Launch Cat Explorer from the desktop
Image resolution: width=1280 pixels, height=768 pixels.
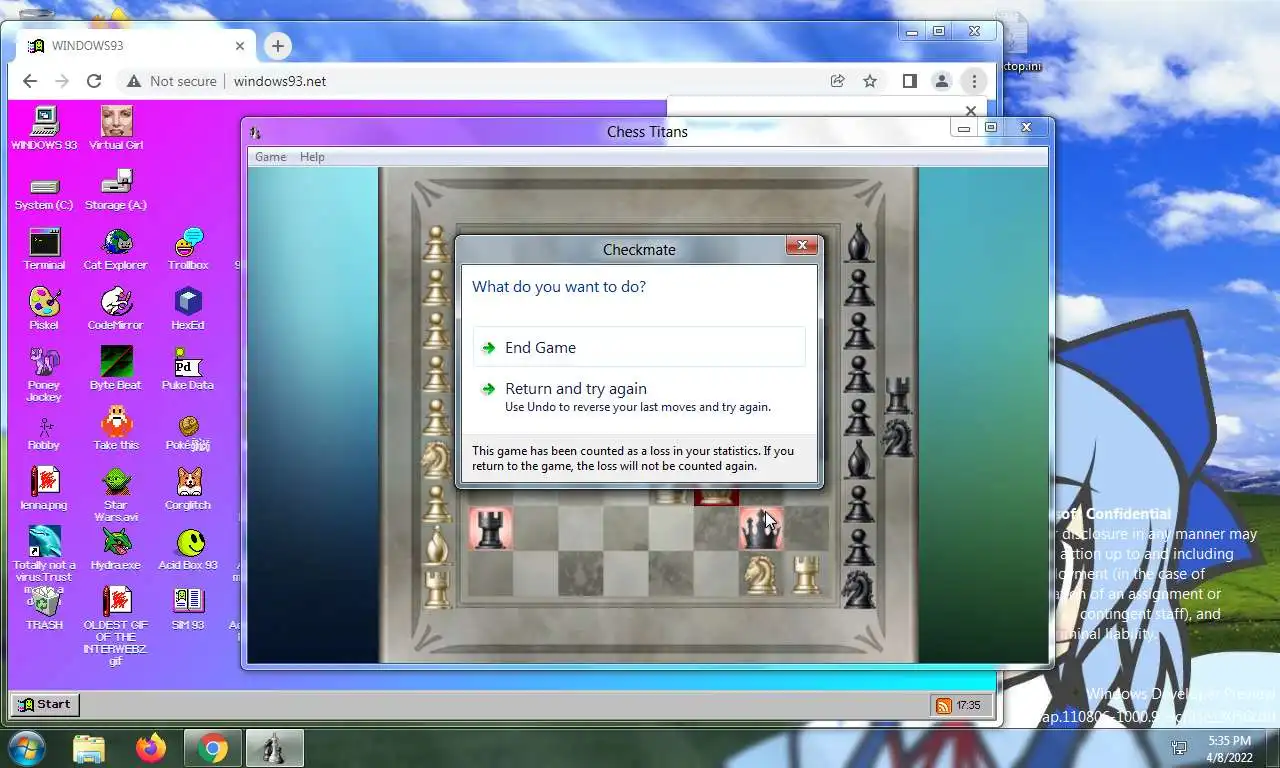pyautogui.click(x=116, y=249)
